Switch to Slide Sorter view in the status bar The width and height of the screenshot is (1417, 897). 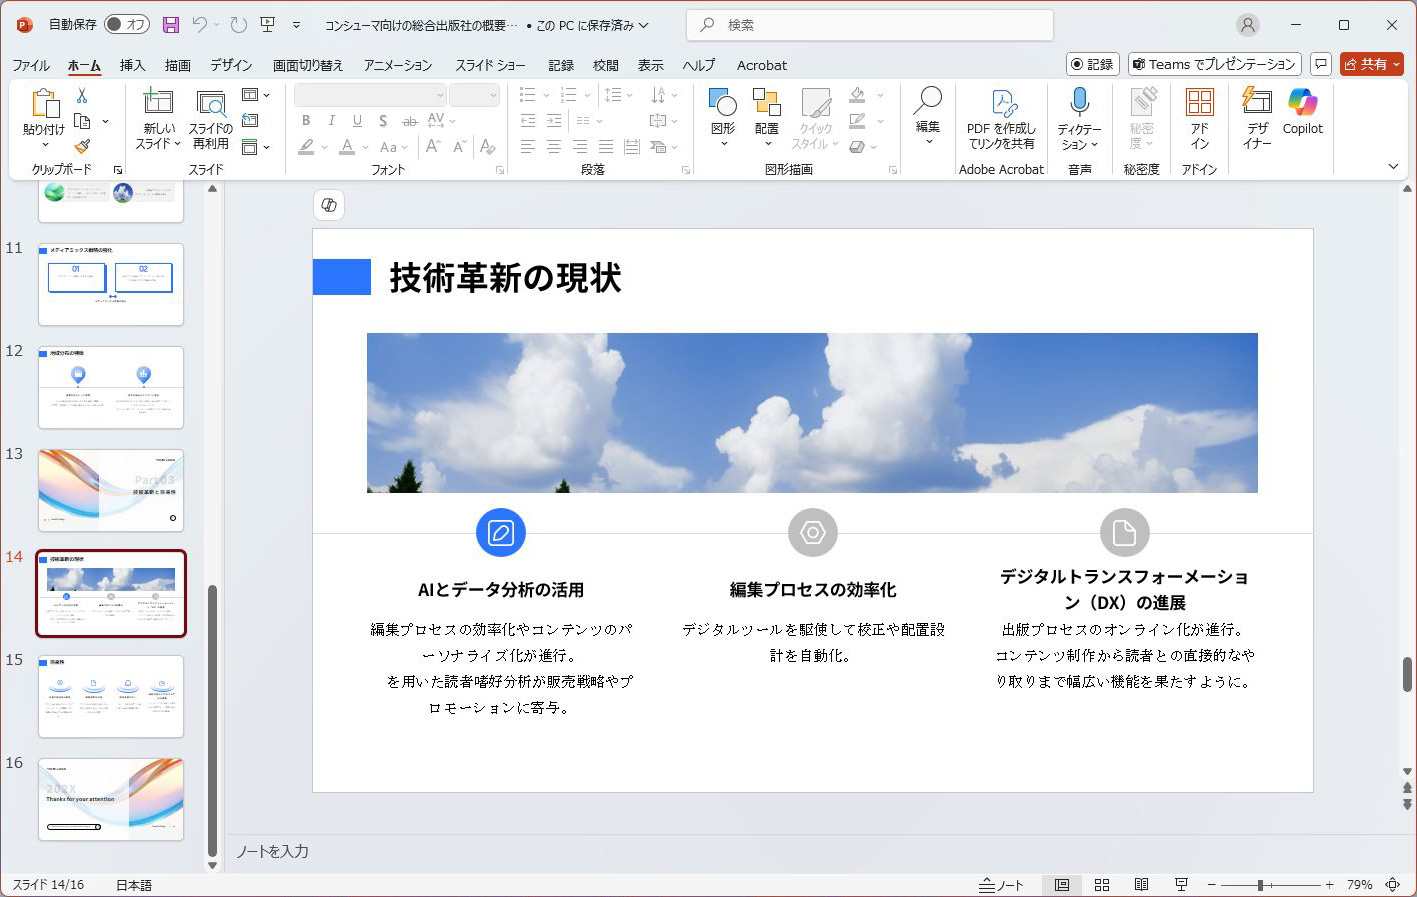pyautogui.click(x=1102, y=885)
